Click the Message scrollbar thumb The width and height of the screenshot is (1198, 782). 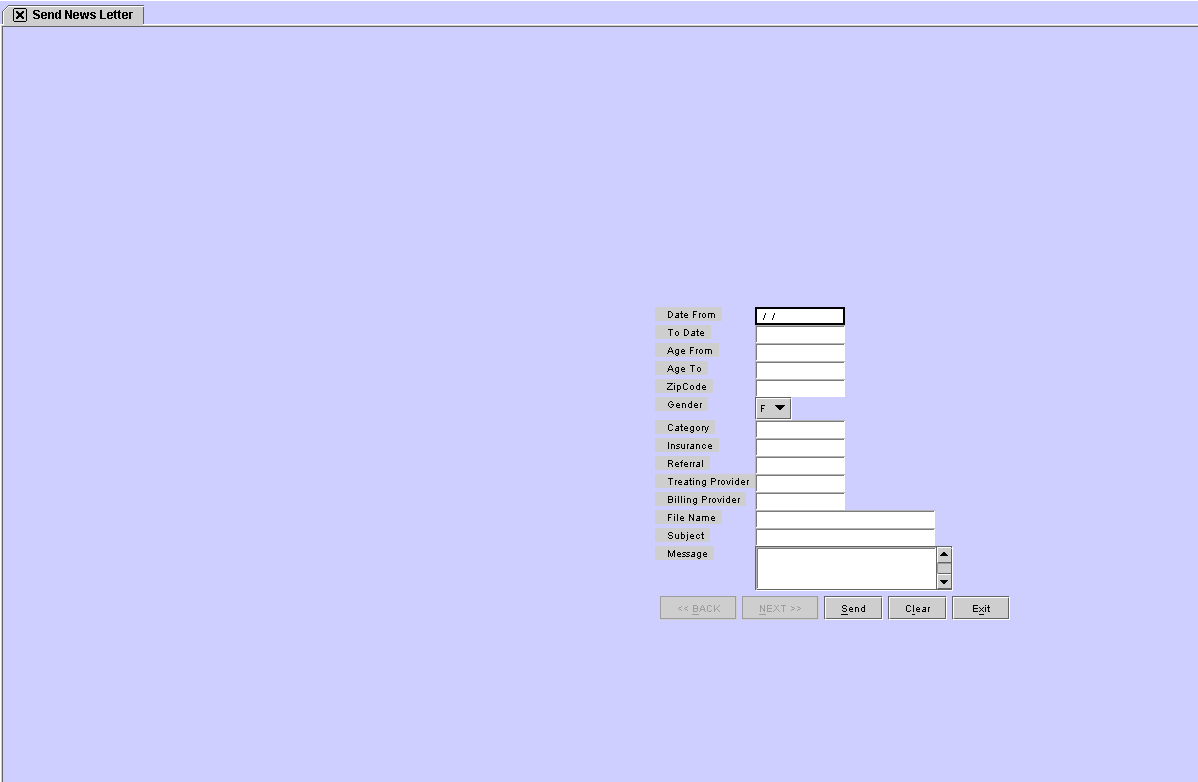click(x=944, y=568)
